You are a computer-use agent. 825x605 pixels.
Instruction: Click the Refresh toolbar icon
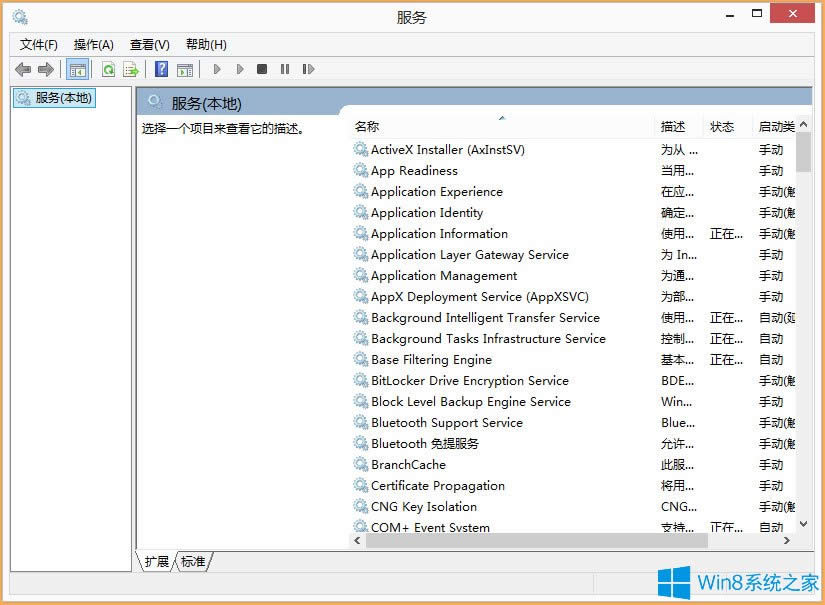[x=109, y=69]
